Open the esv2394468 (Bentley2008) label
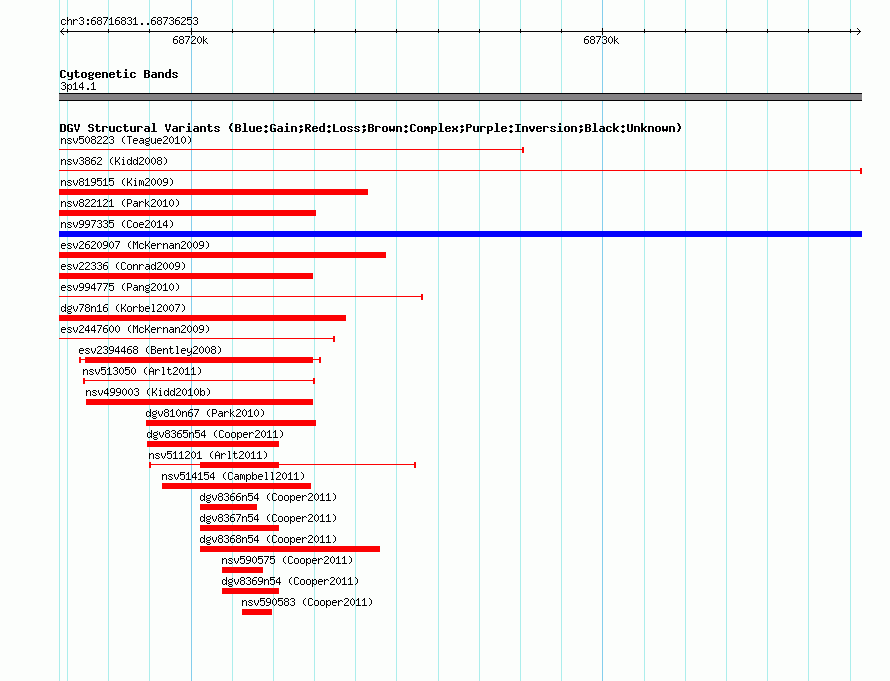The height and width of the screenshot is (681, 890). 150,350
